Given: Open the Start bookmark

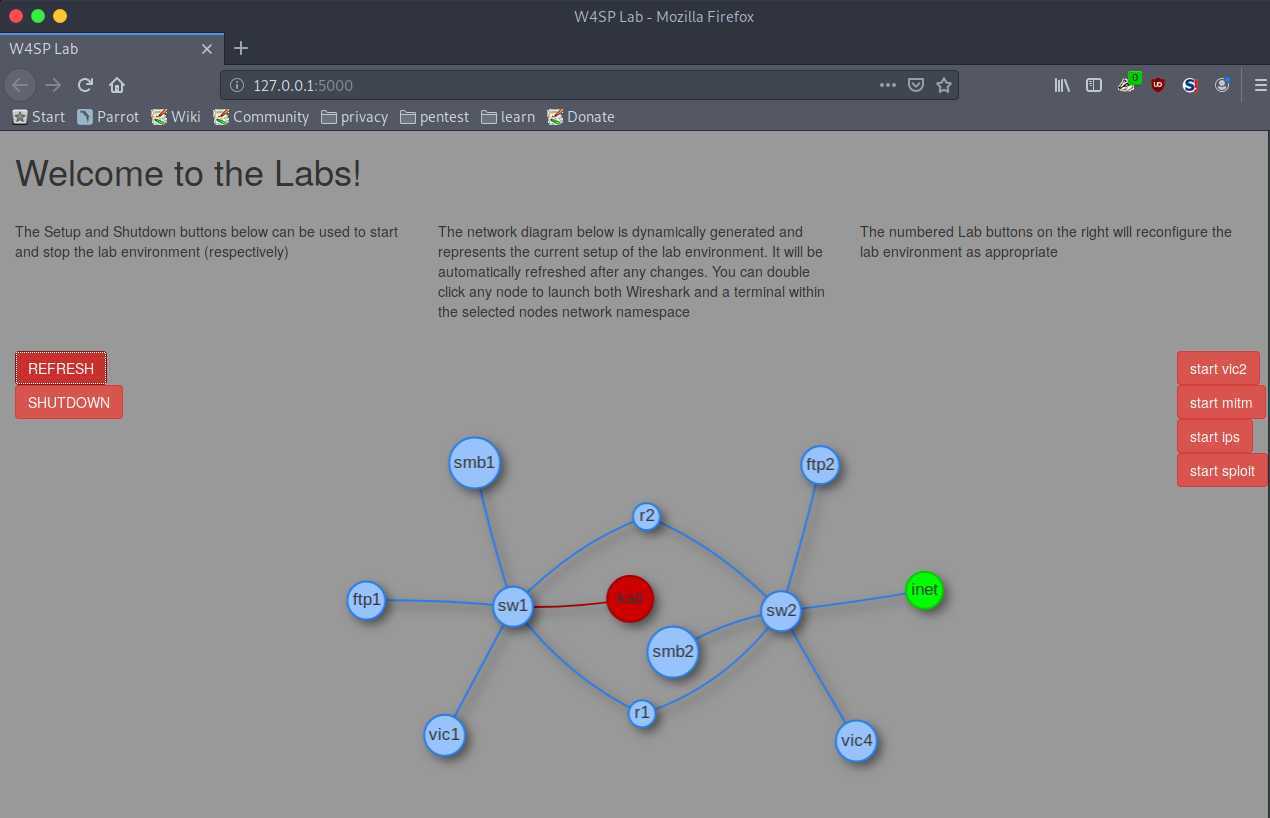Looking at the screenshot, I should (x=39, y=117).
